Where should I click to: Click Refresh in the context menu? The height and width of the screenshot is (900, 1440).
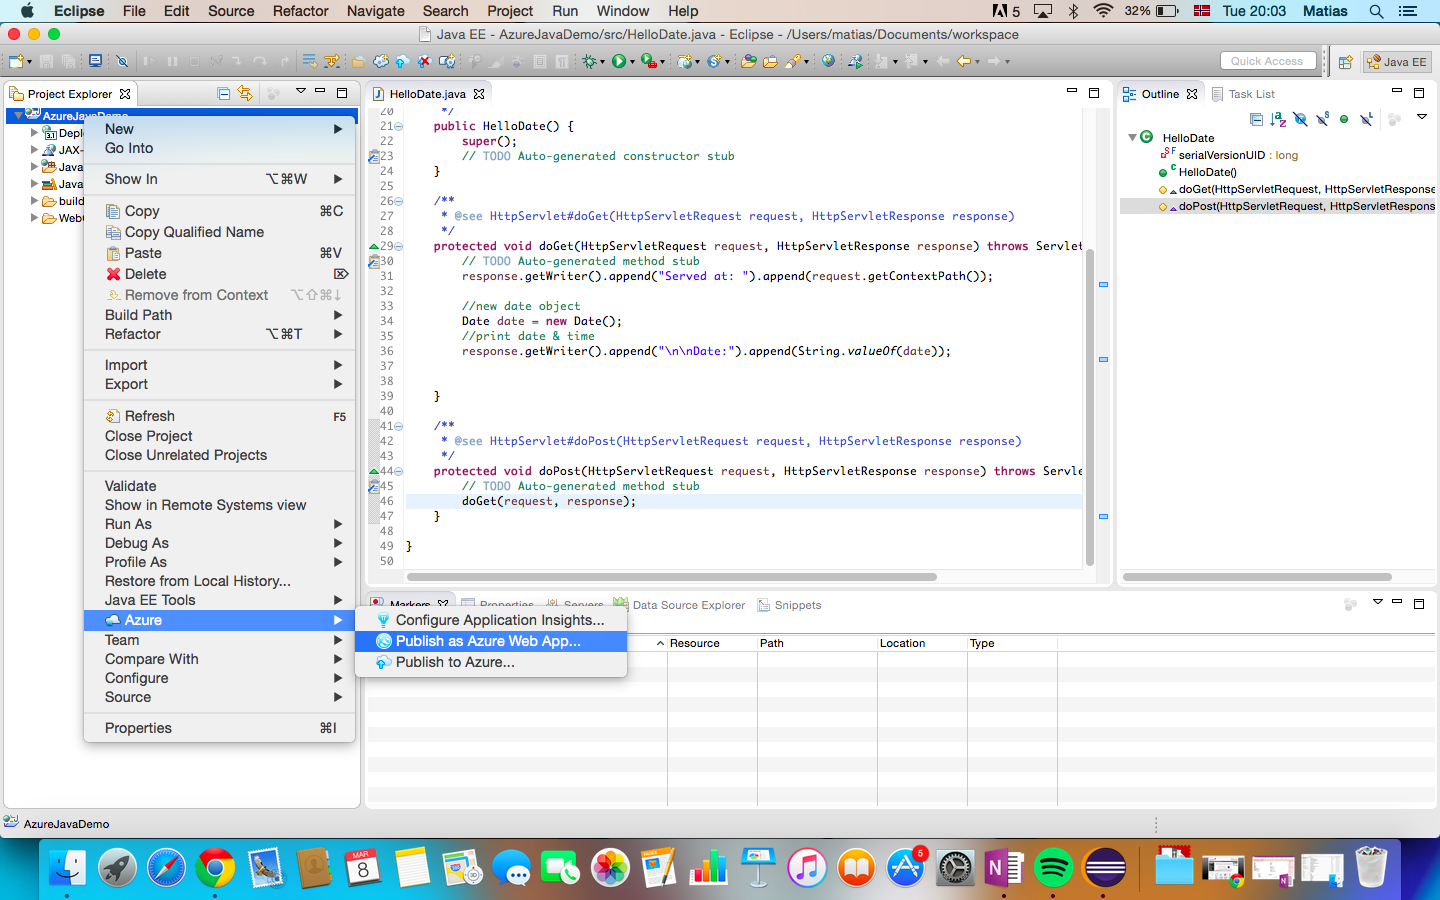[219, 416]
